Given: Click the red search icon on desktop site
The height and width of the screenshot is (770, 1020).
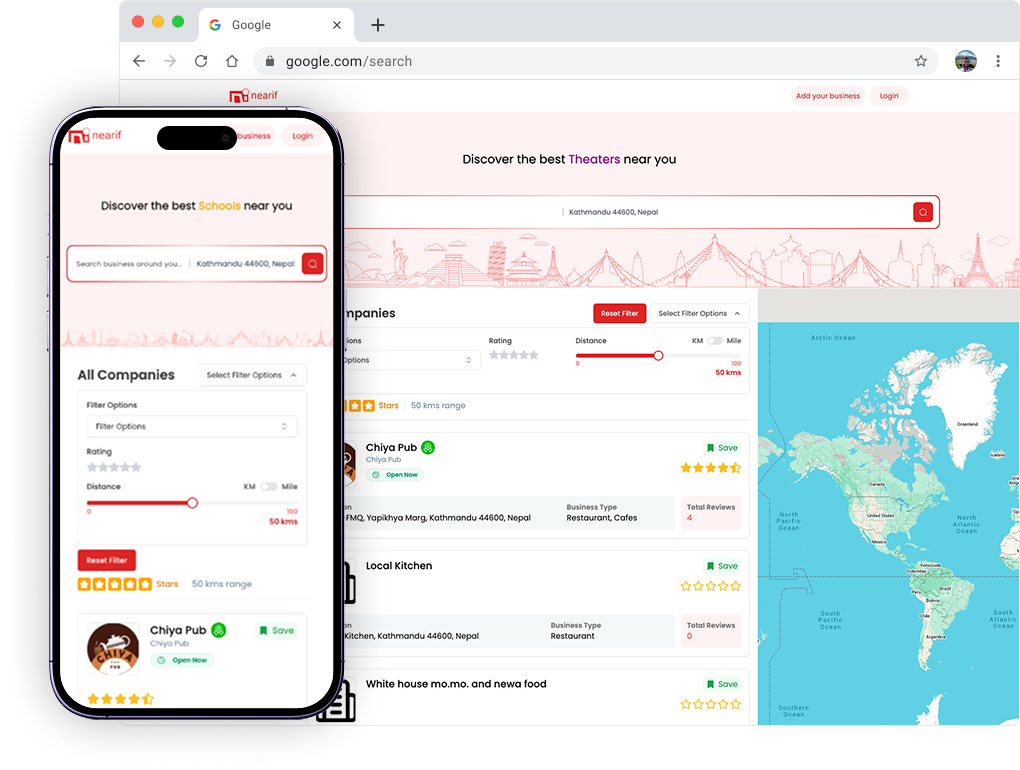Looking at the screenshot, I should pyautogui.click(x=922, y=212).
